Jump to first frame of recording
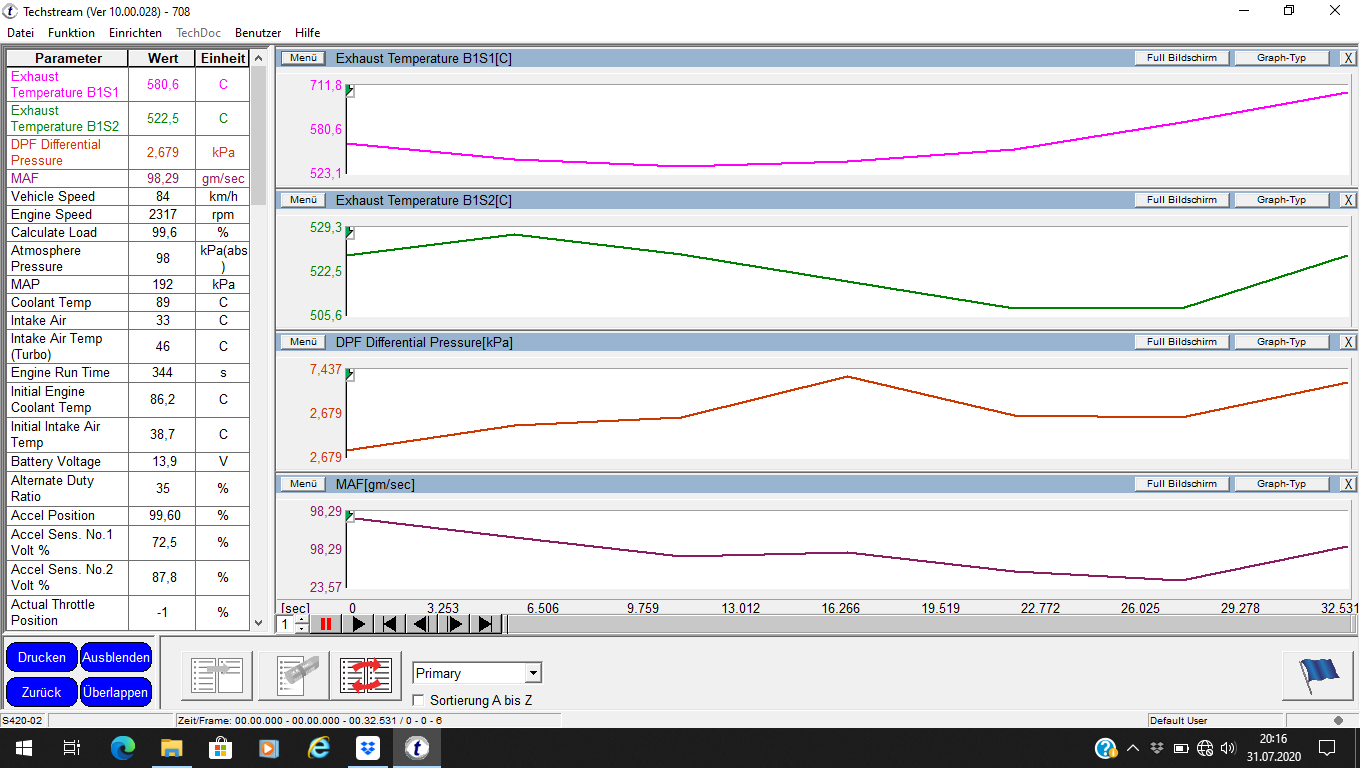This screenshot has width=1360, height=768. [390, 624]
